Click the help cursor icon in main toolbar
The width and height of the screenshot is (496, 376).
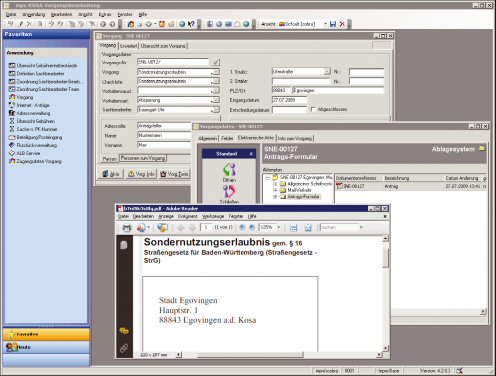(191, 24)
